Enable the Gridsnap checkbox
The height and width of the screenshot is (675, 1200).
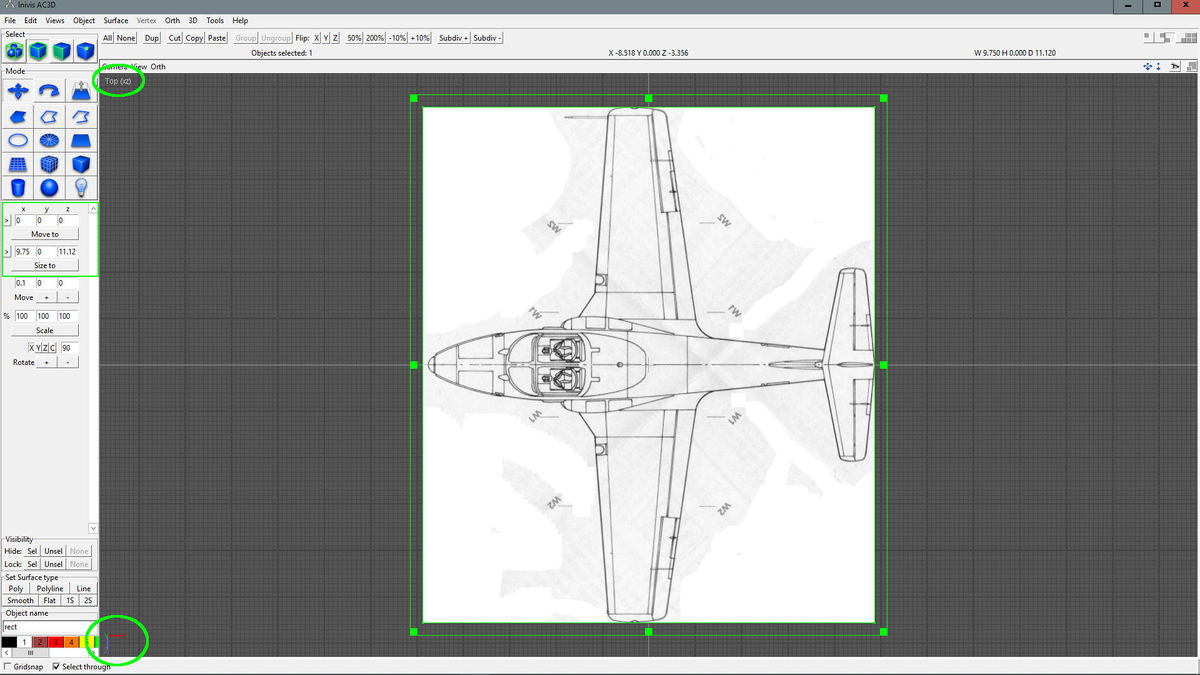(7, 665)
